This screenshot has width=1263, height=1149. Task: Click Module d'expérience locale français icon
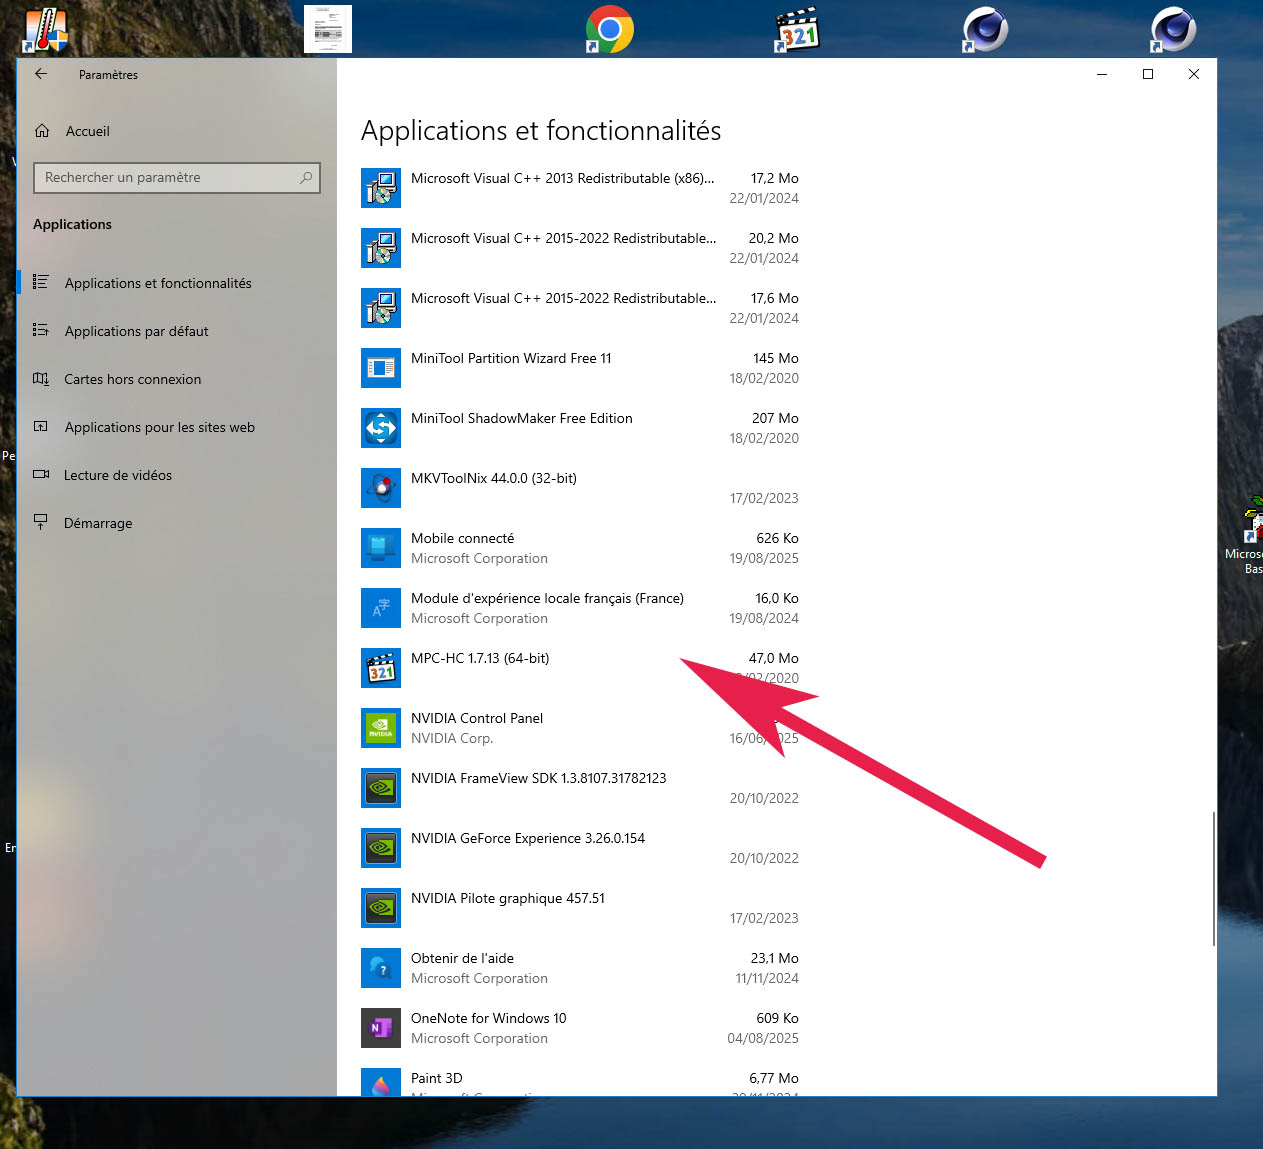381,608
